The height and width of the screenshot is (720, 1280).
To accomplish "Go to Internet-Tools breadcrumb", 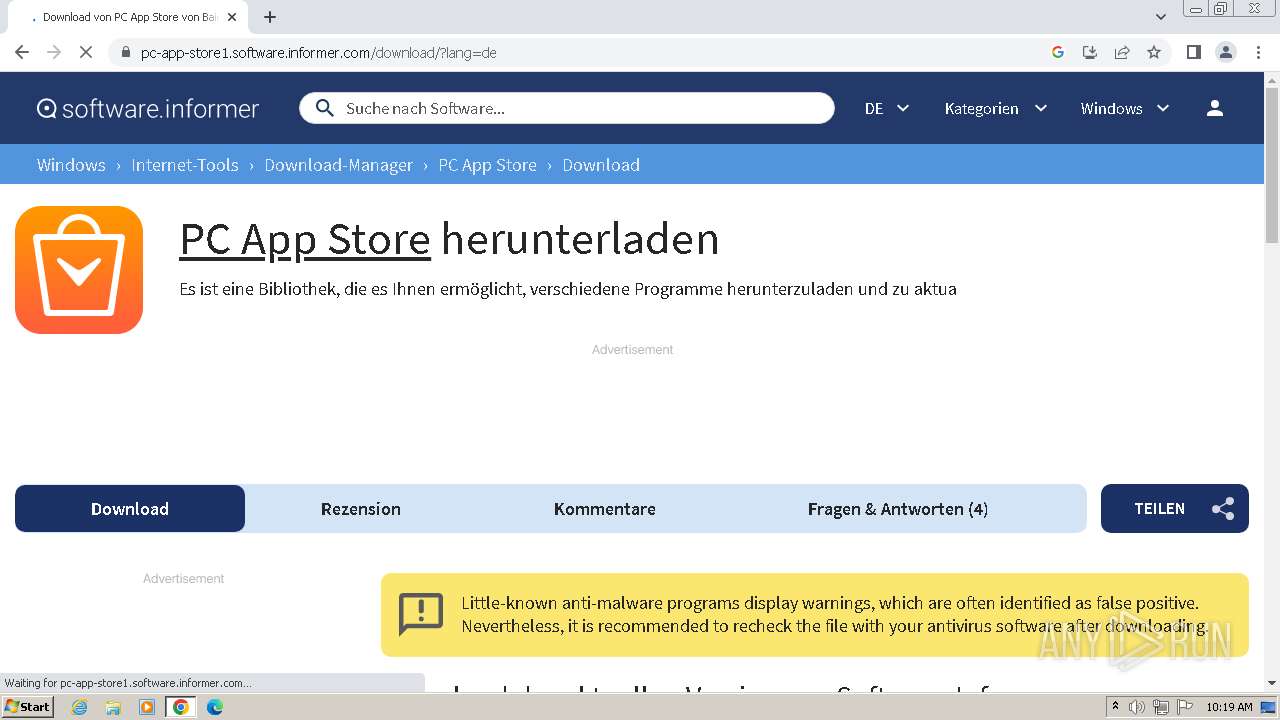I will tap(185, 165).
